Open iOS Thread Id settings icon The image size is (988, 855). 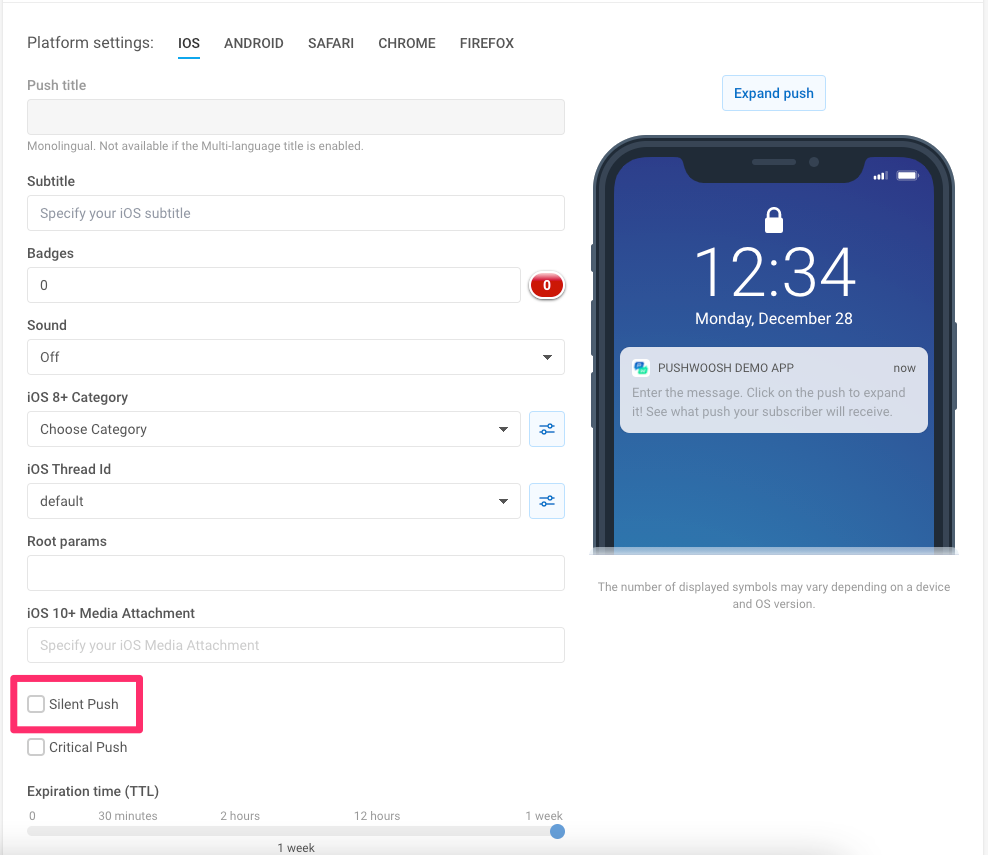pos(546,501)
